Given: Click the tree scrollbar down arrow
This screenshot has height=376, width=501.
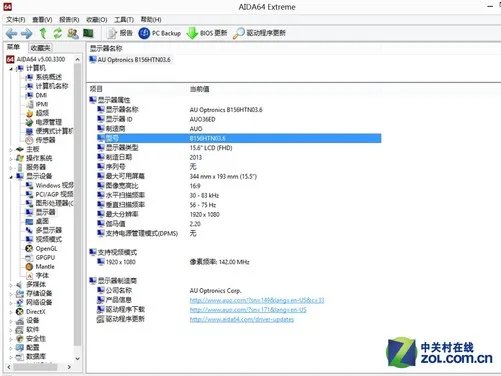Looking at the screenshot, I should (78, 359).
